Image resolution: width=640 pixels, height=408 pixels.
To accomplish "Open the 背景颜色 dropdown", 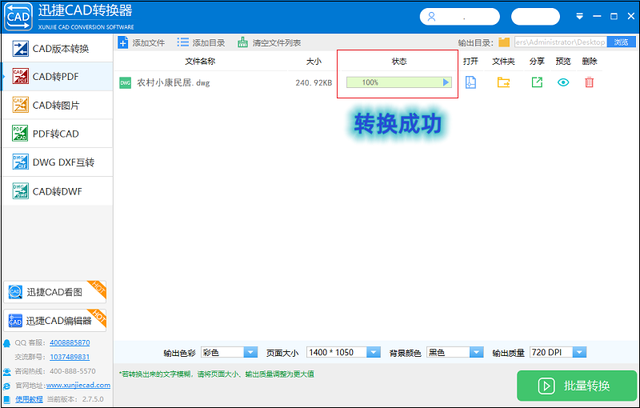I will pos(455,352).
